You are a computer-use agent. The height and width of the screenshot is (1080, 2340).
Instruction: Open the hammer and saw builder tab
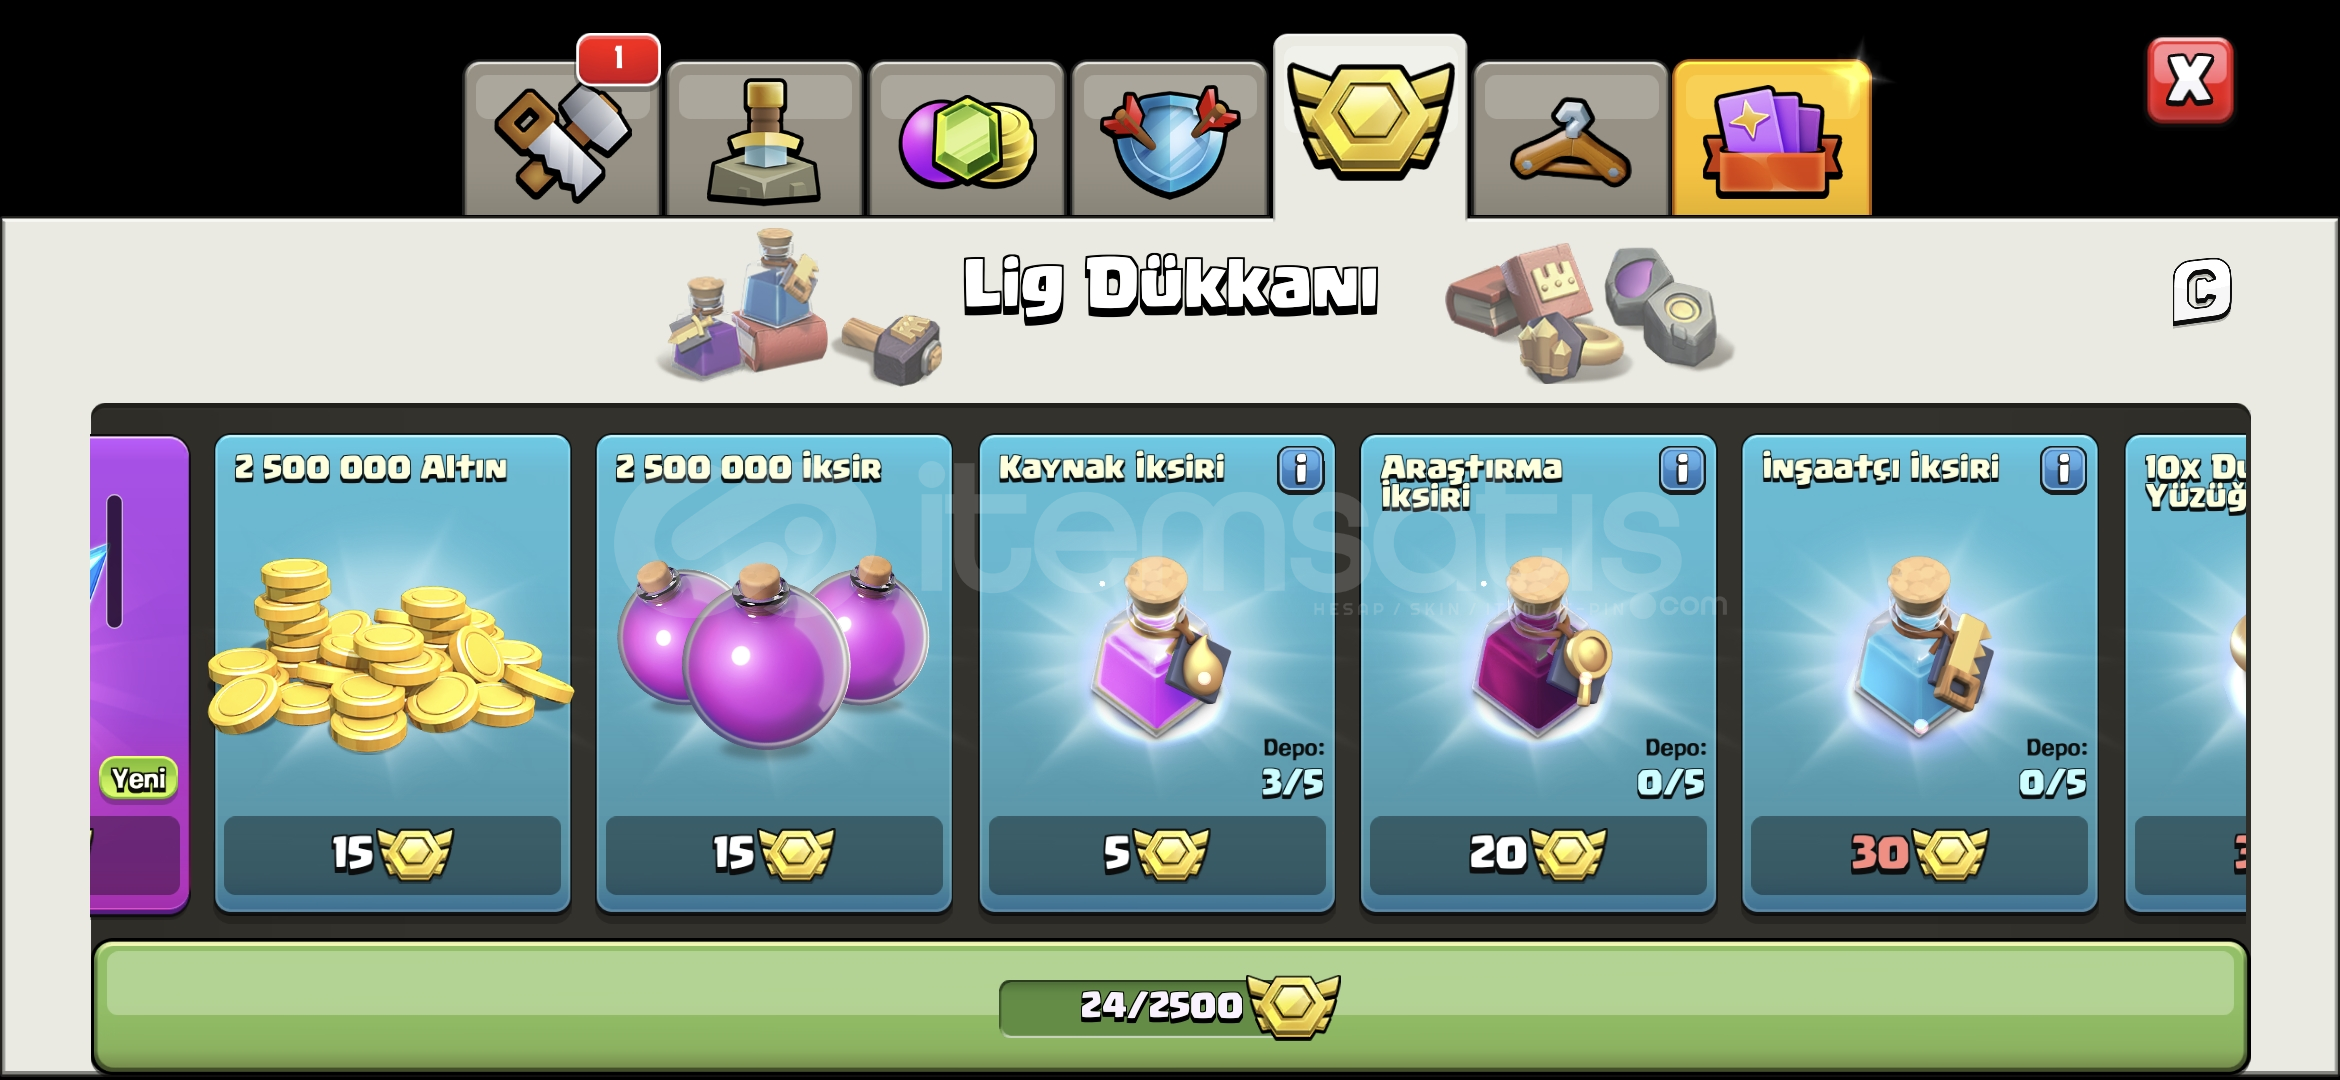(562, 140)
